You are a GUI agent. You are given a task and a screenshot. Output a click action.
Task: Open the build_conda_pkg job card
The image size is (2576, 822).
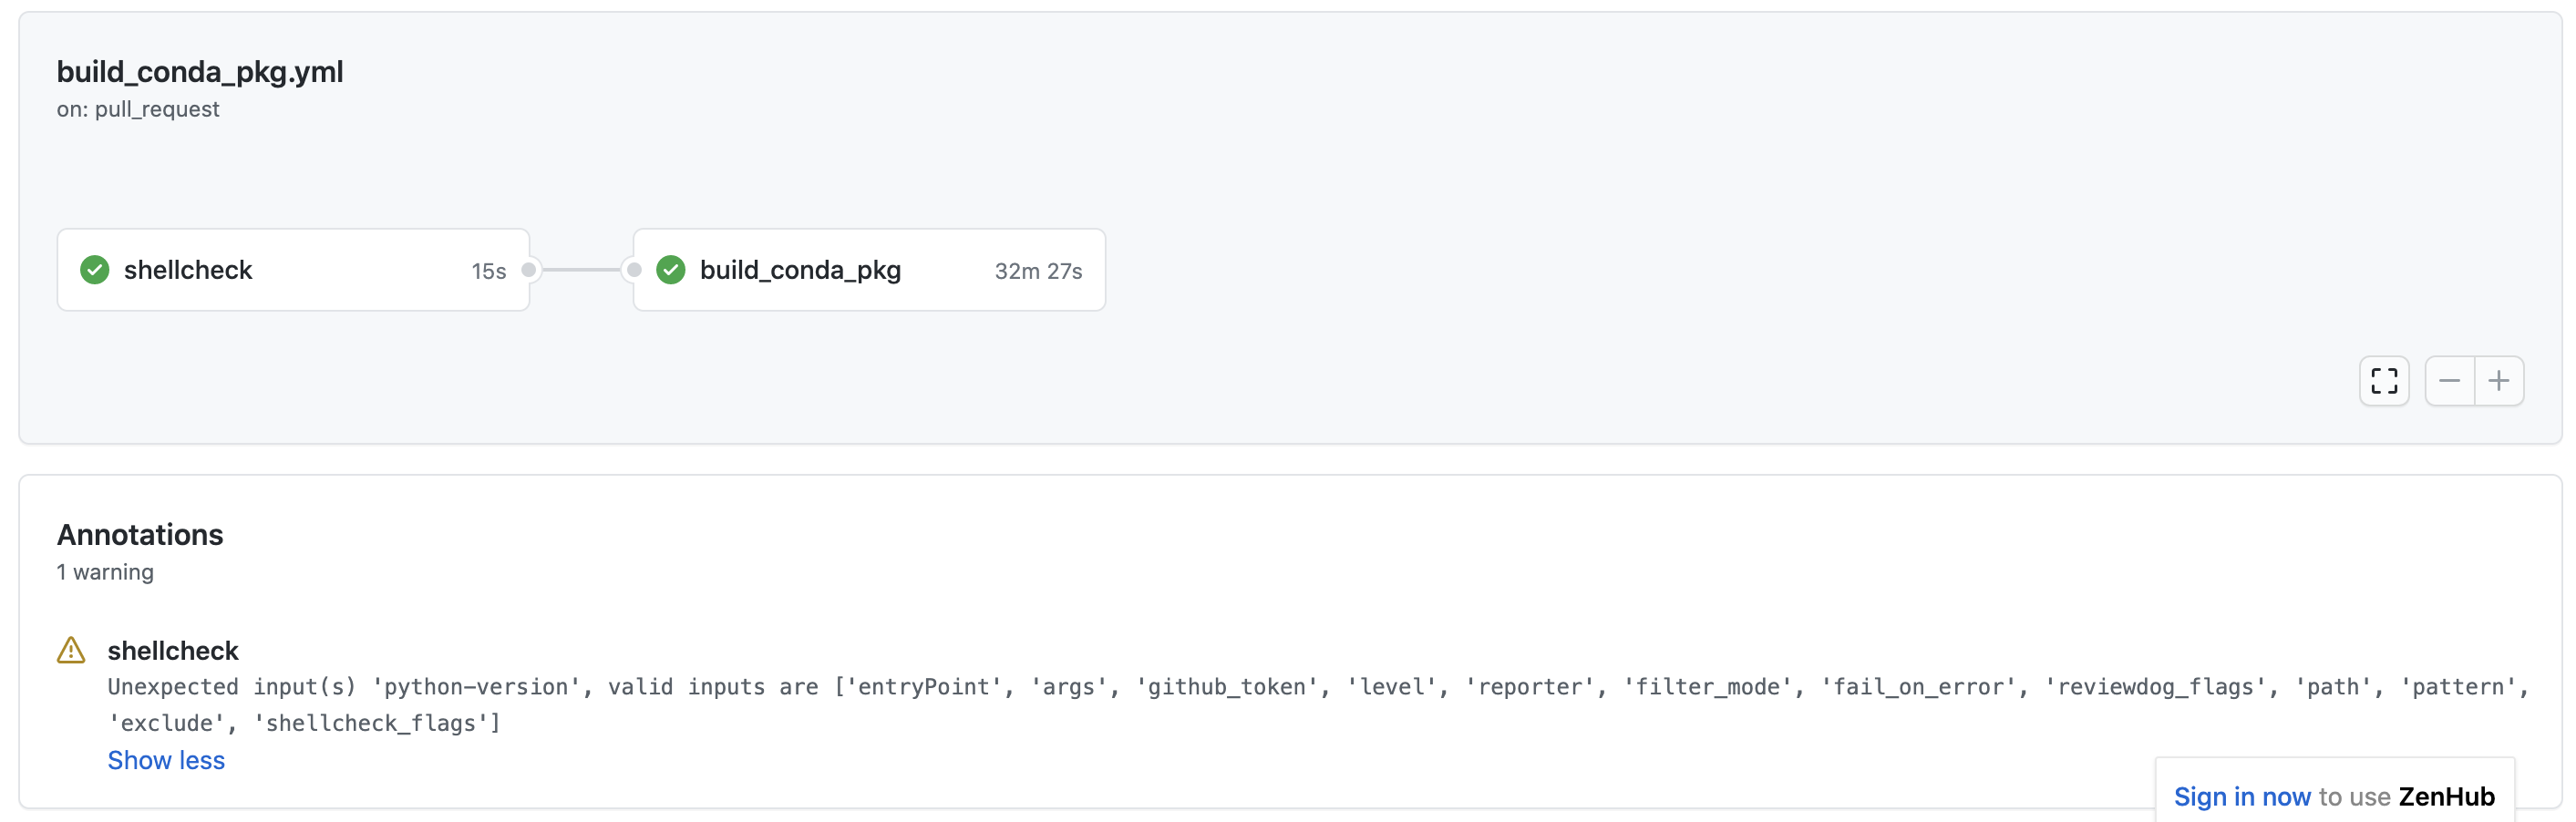point(869,270)
